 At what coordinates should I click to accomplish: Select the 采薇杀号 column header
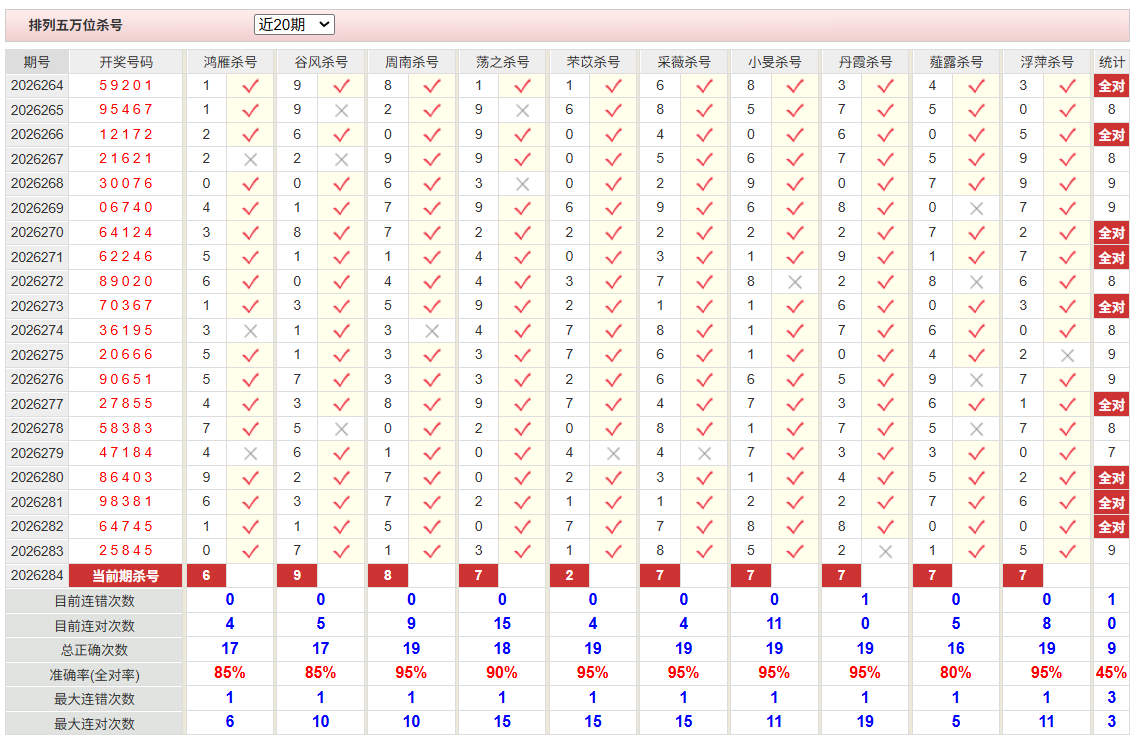[684, 62]
